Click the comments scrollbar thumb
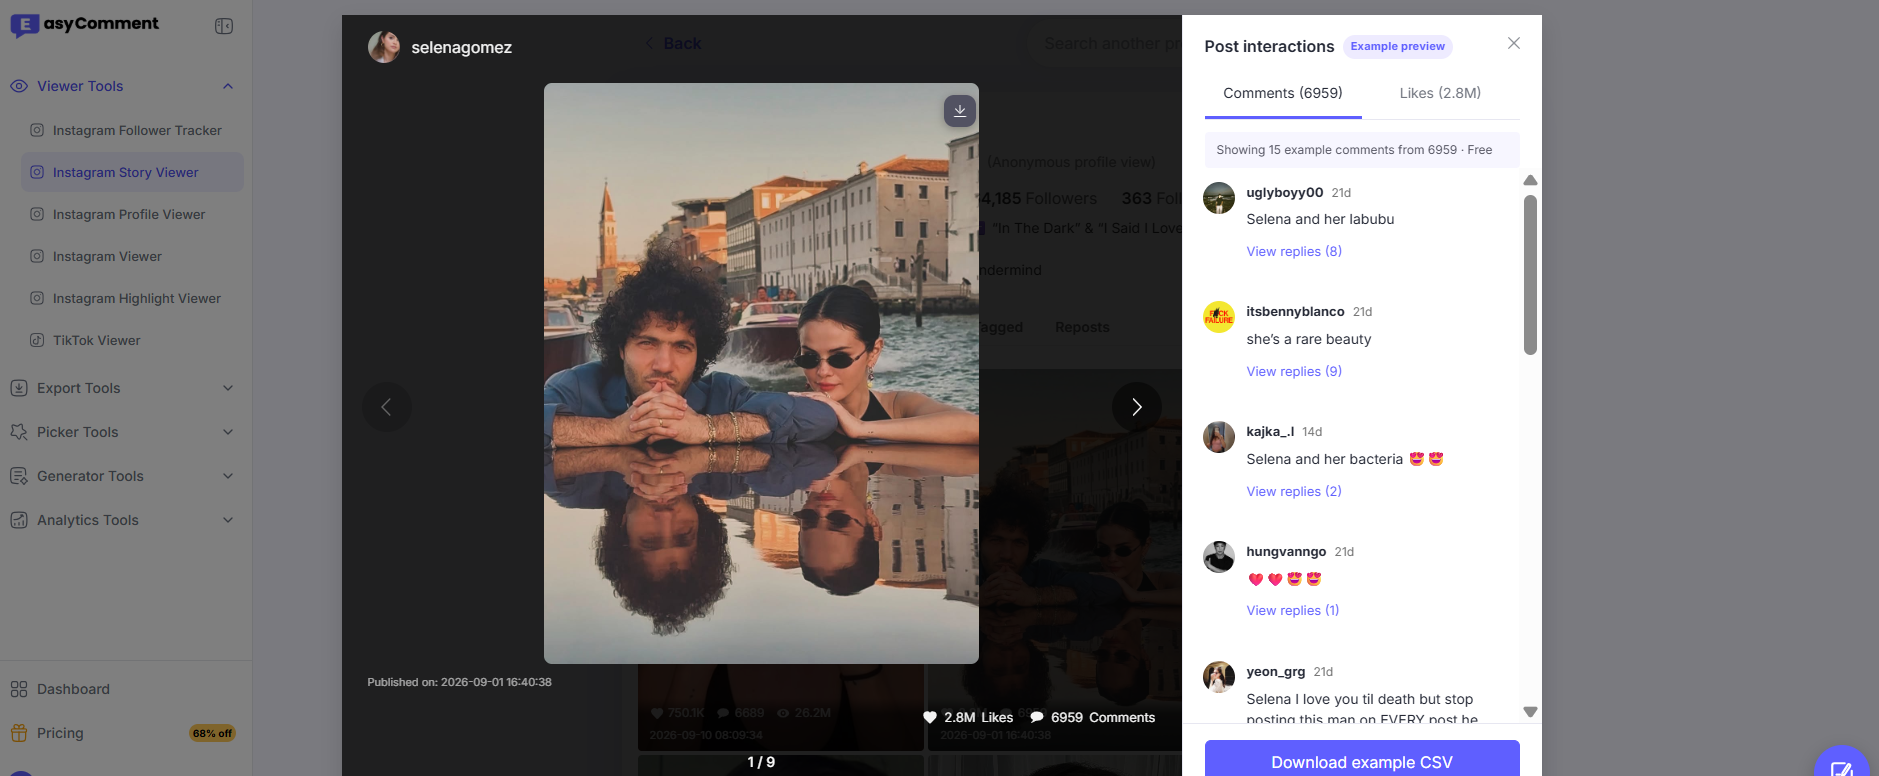This screenshot has width=1879, height=776. pyautogui.click(x=1530, y=275)
